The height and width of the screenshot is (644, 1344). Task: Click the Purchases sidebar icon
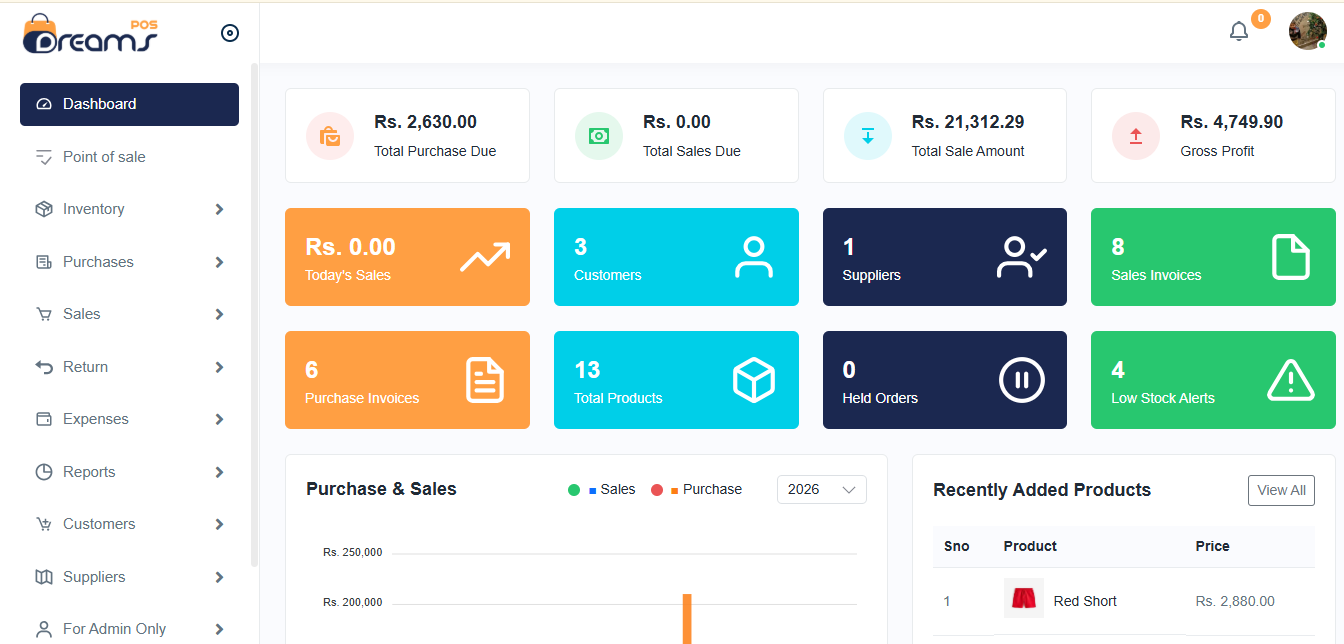44,262
